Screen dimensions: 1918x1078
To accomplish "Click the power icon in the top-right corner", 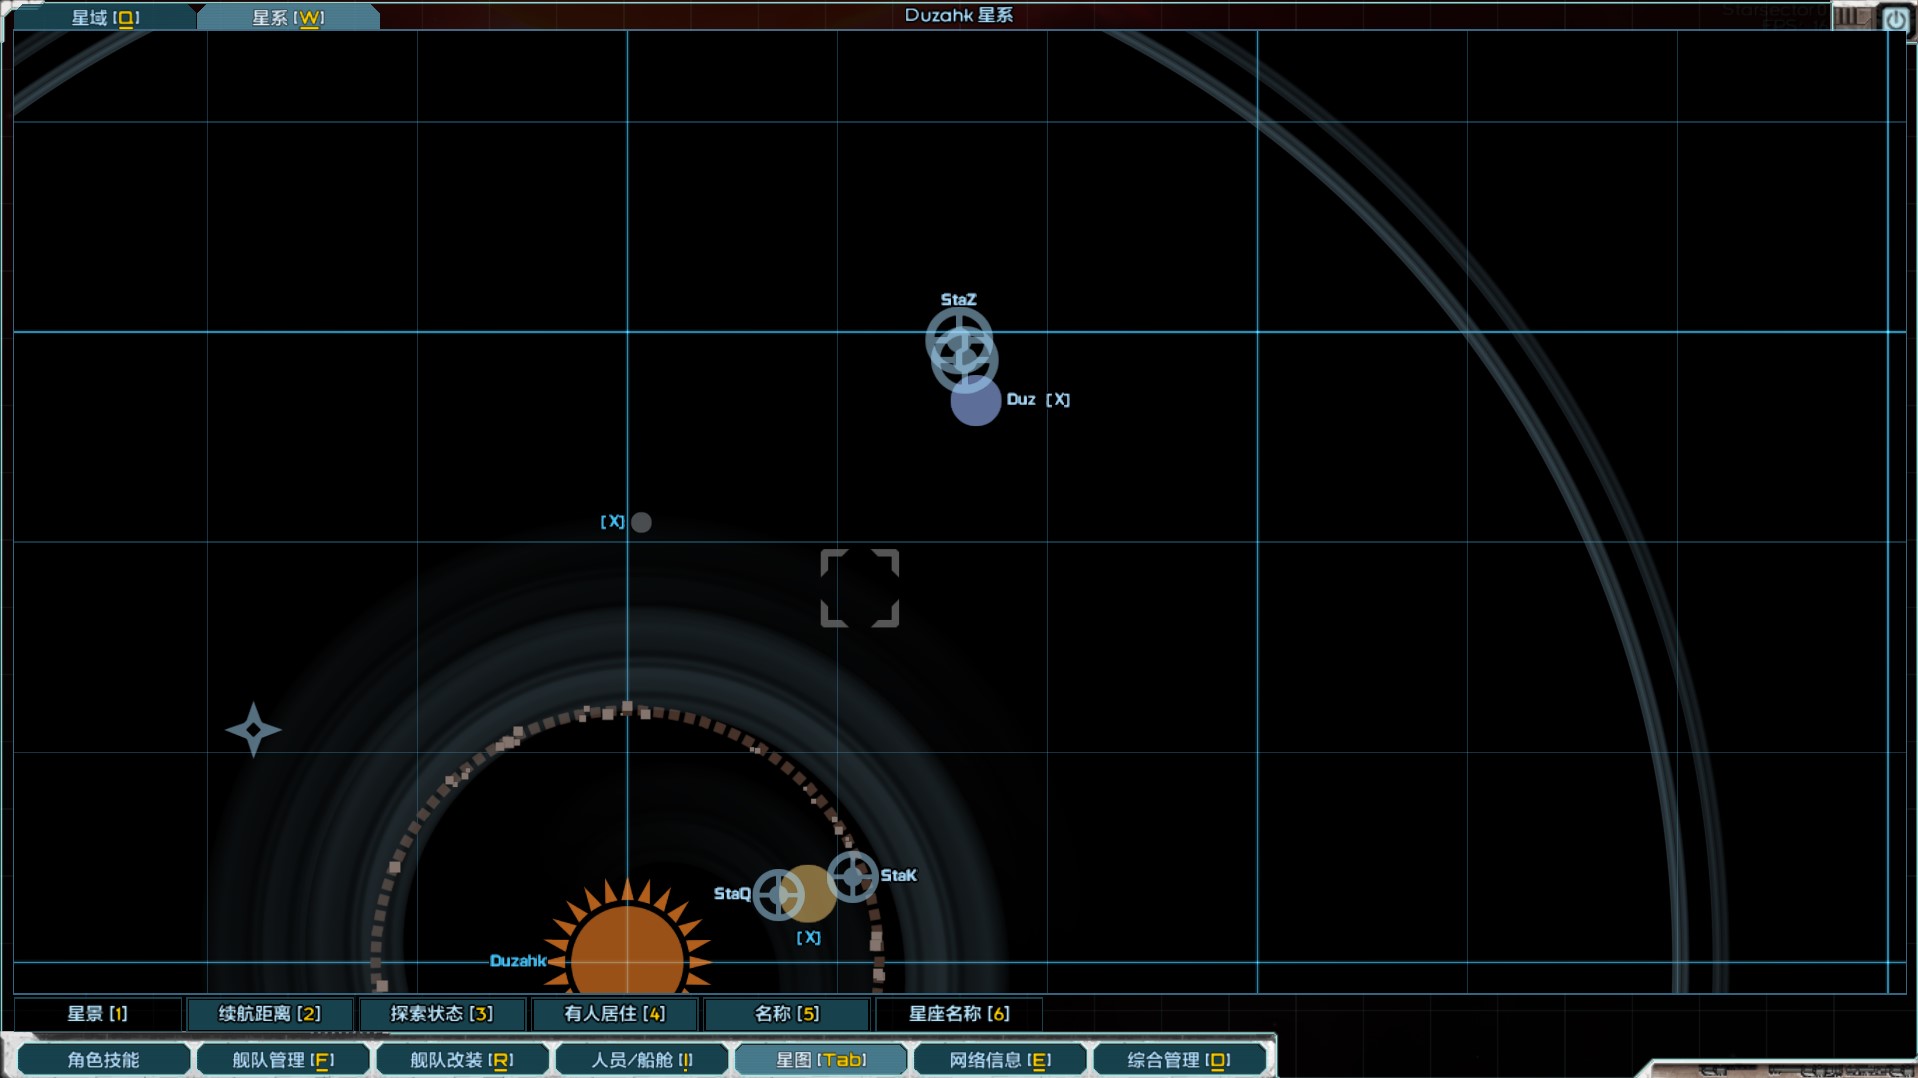I will [1894, 19].
